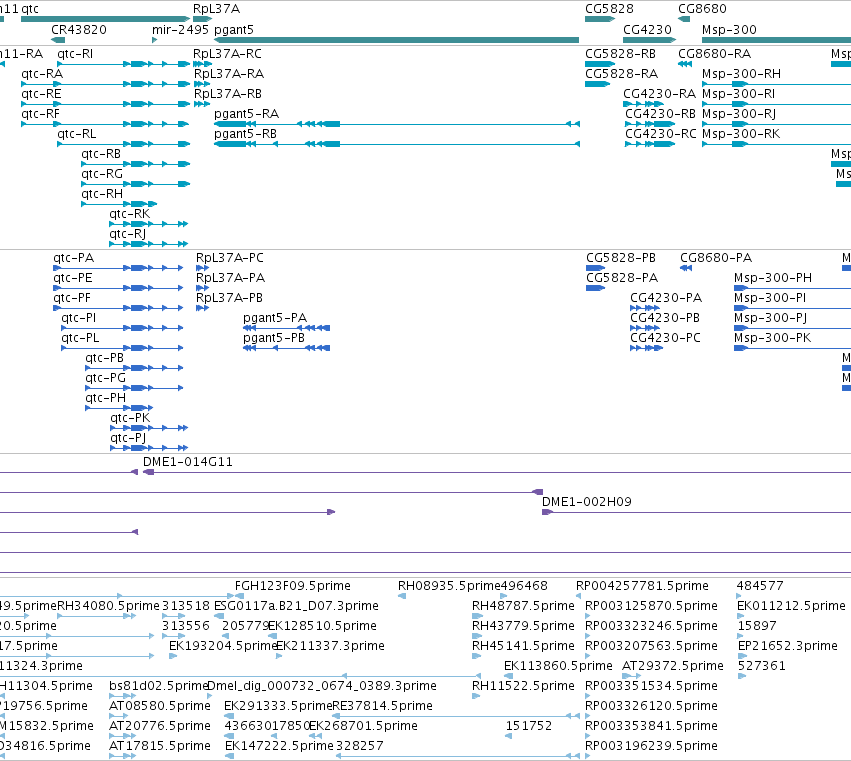
Task: Click the CG4230 gene bar
Action: tap(650, 40)
